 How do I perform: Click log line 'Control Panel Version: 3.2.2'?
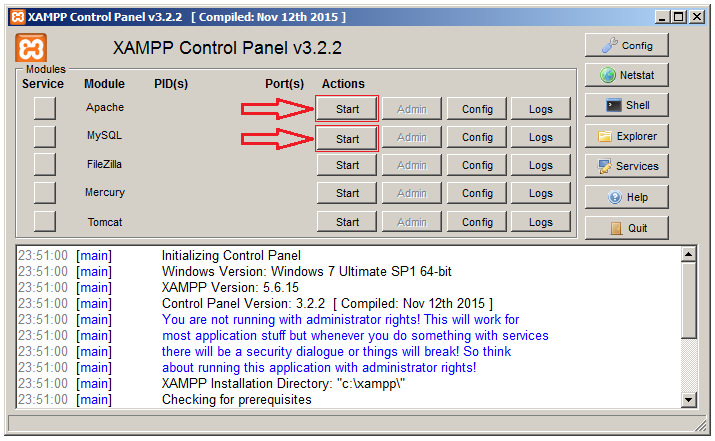tap(327, 303)
